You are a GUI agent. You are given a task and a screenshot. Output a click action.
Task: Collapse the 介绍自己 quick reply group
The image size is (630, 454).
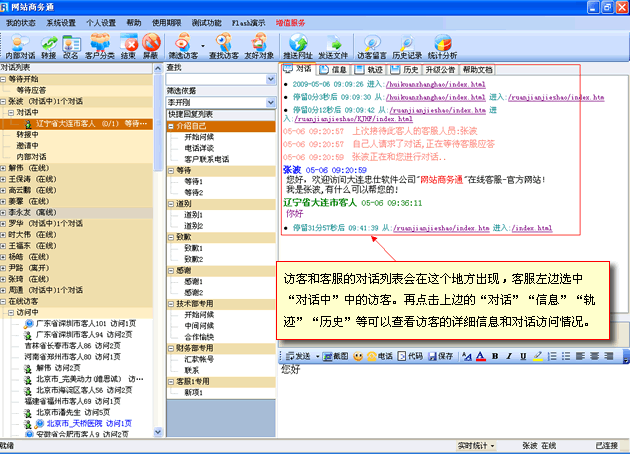[171, 125]
